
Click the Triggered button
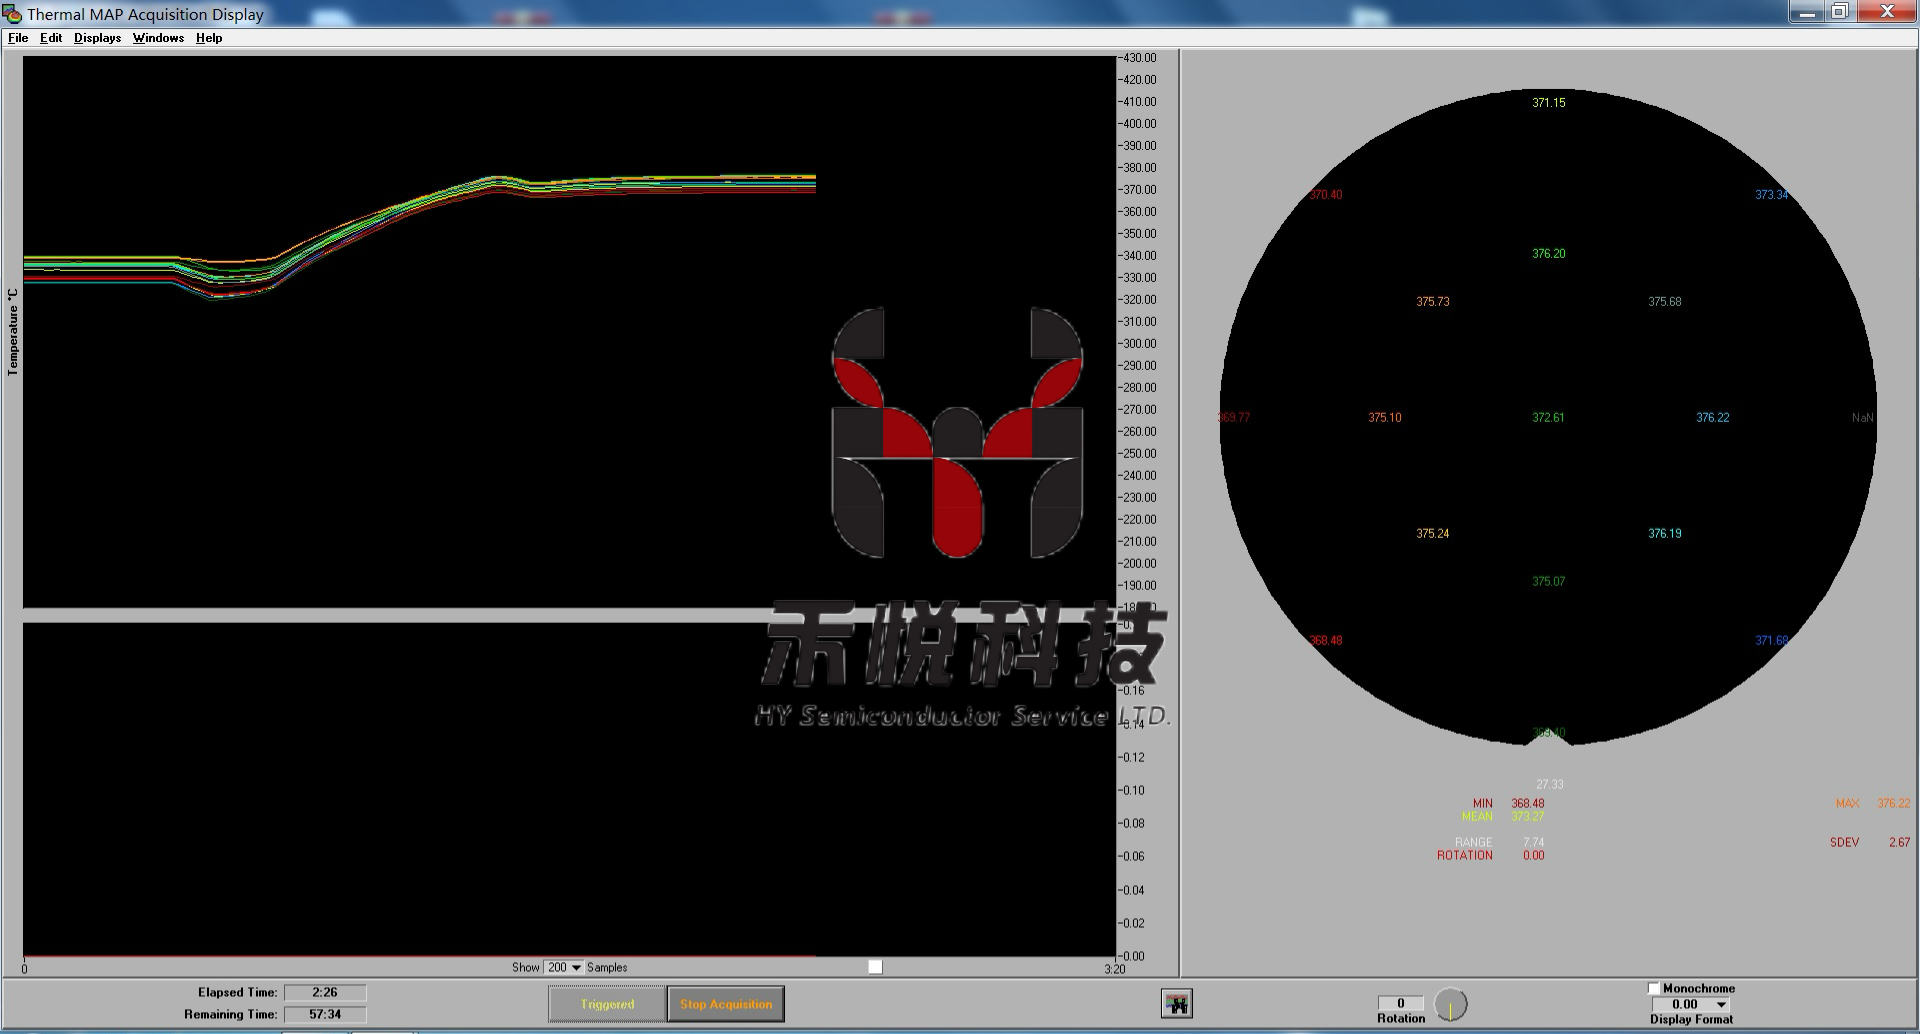607,1004
